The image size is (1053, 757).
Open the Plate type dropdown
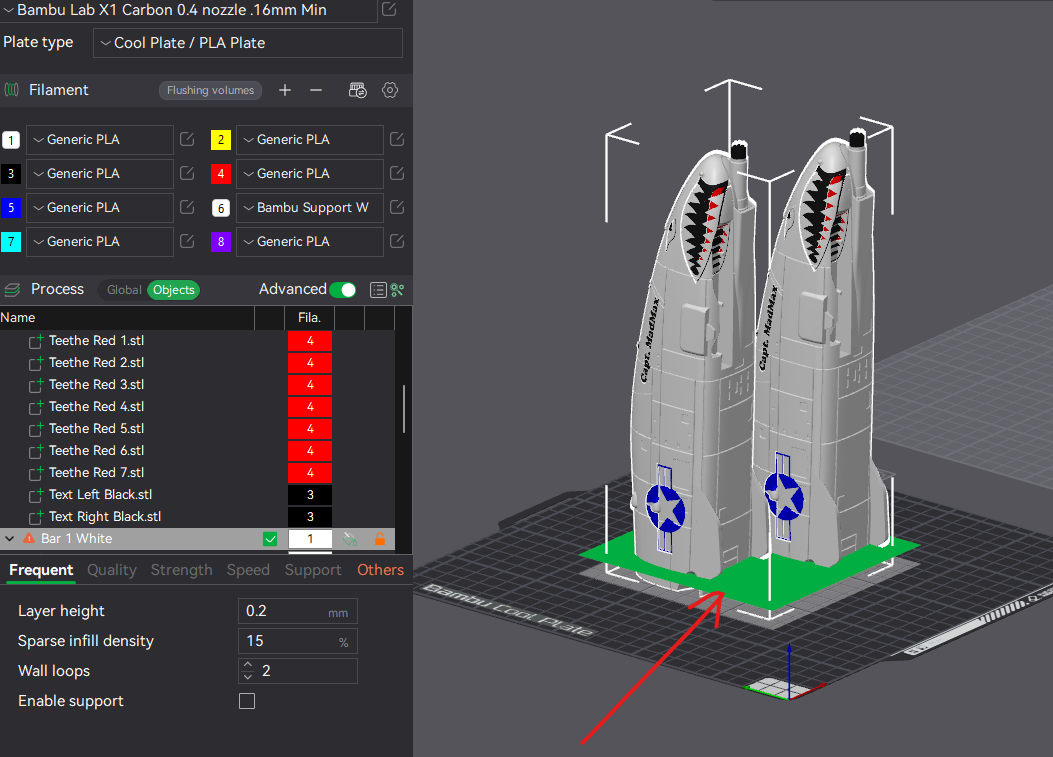(x=247, y=43)
